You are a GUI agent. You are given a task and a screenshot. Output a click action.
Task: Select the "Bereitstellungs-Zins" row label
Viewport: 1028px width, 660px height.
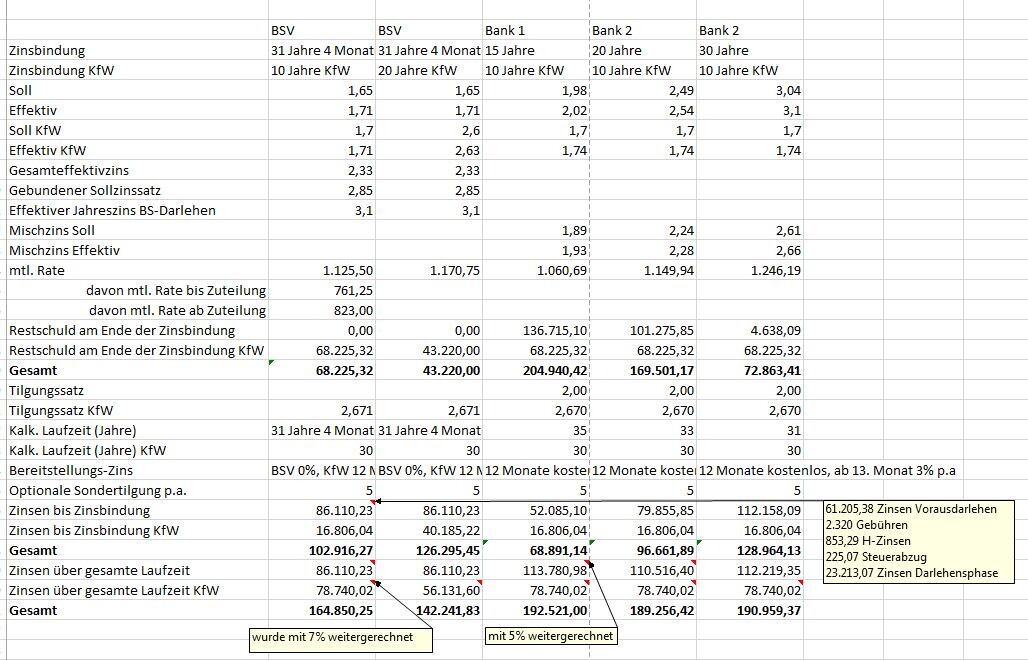point(71,470)
